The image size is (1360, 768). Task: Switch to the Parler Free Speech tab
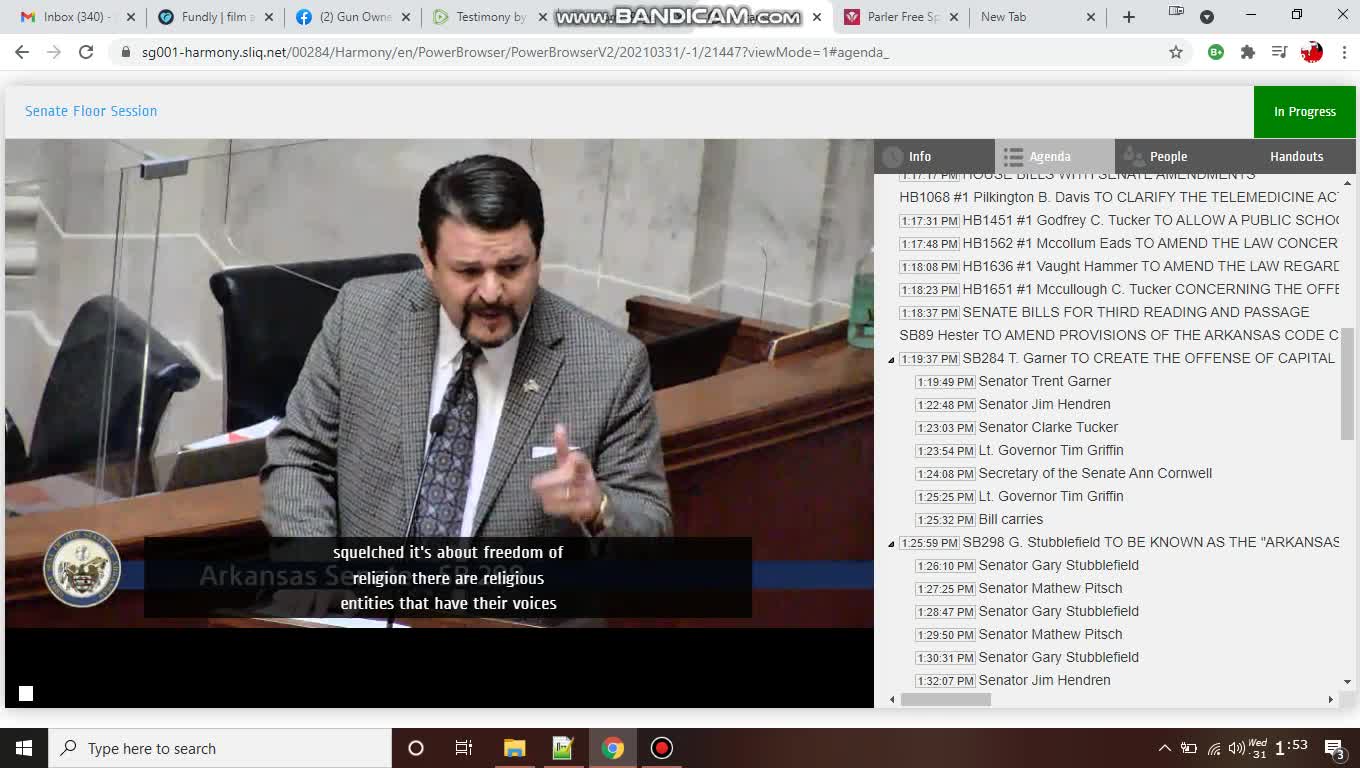[900, 17]
